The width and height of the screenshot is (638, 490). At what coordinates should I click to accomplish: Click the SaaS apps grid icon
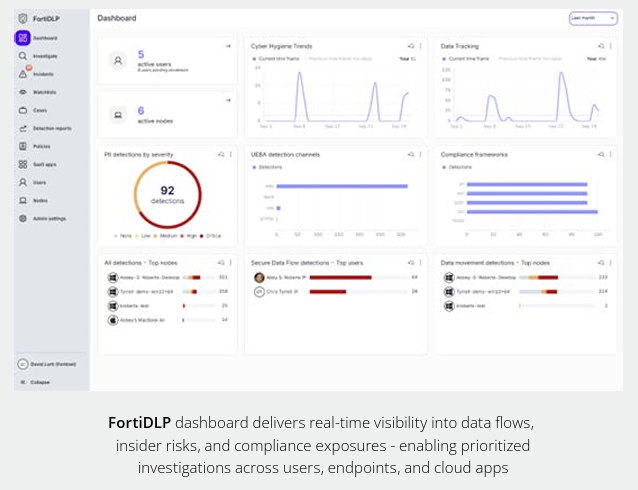coord(23,164)
